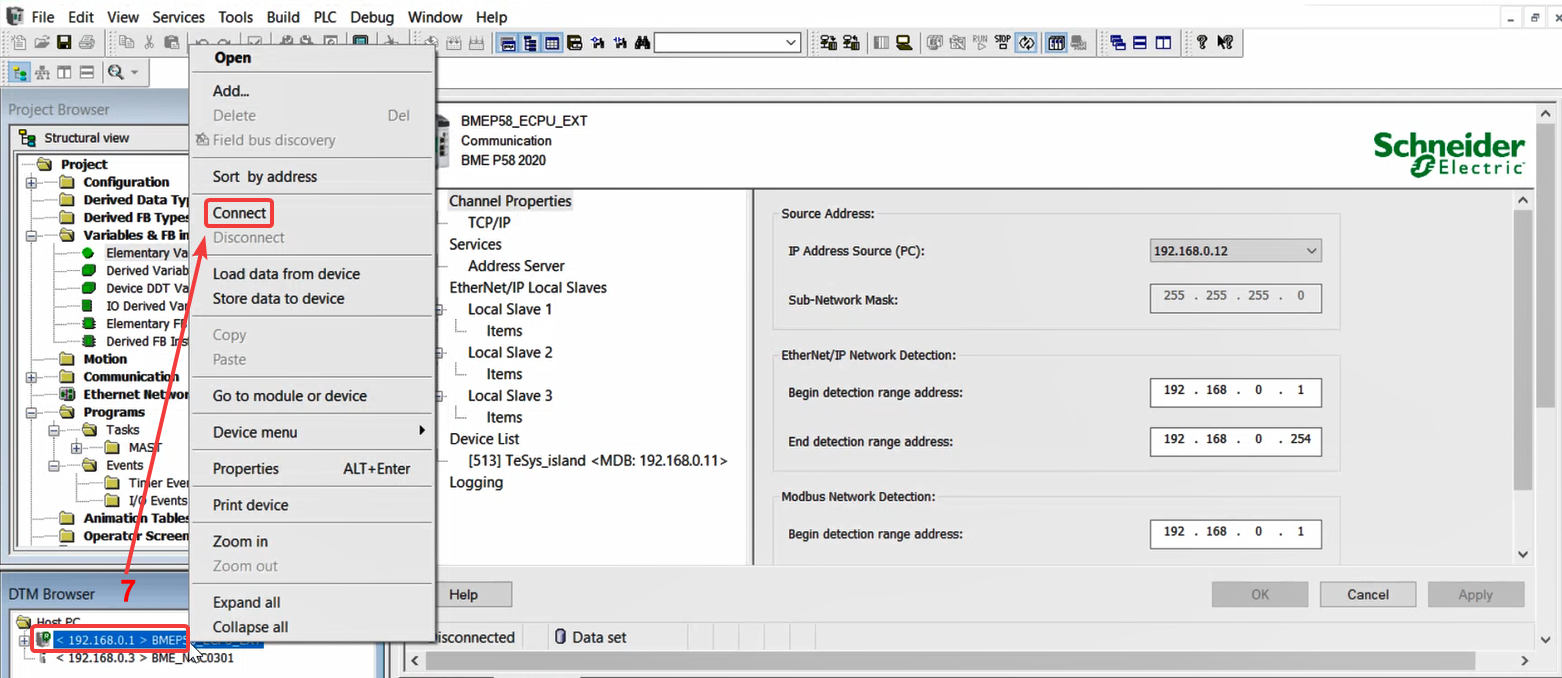Open the zoom icon dropdown arrow
This screenshot has width=1562, height=678.
(x=134, y=72)
